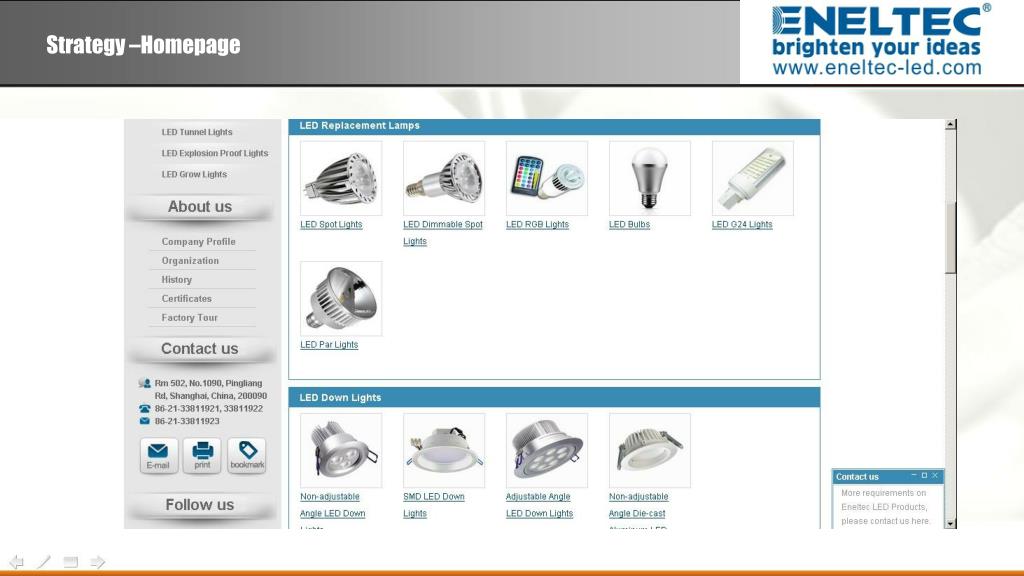Image resolution: width=1024 pixels, height=576 pixels.
Task: Click the SMD LED Down Lights link
Action: point(434,505)
